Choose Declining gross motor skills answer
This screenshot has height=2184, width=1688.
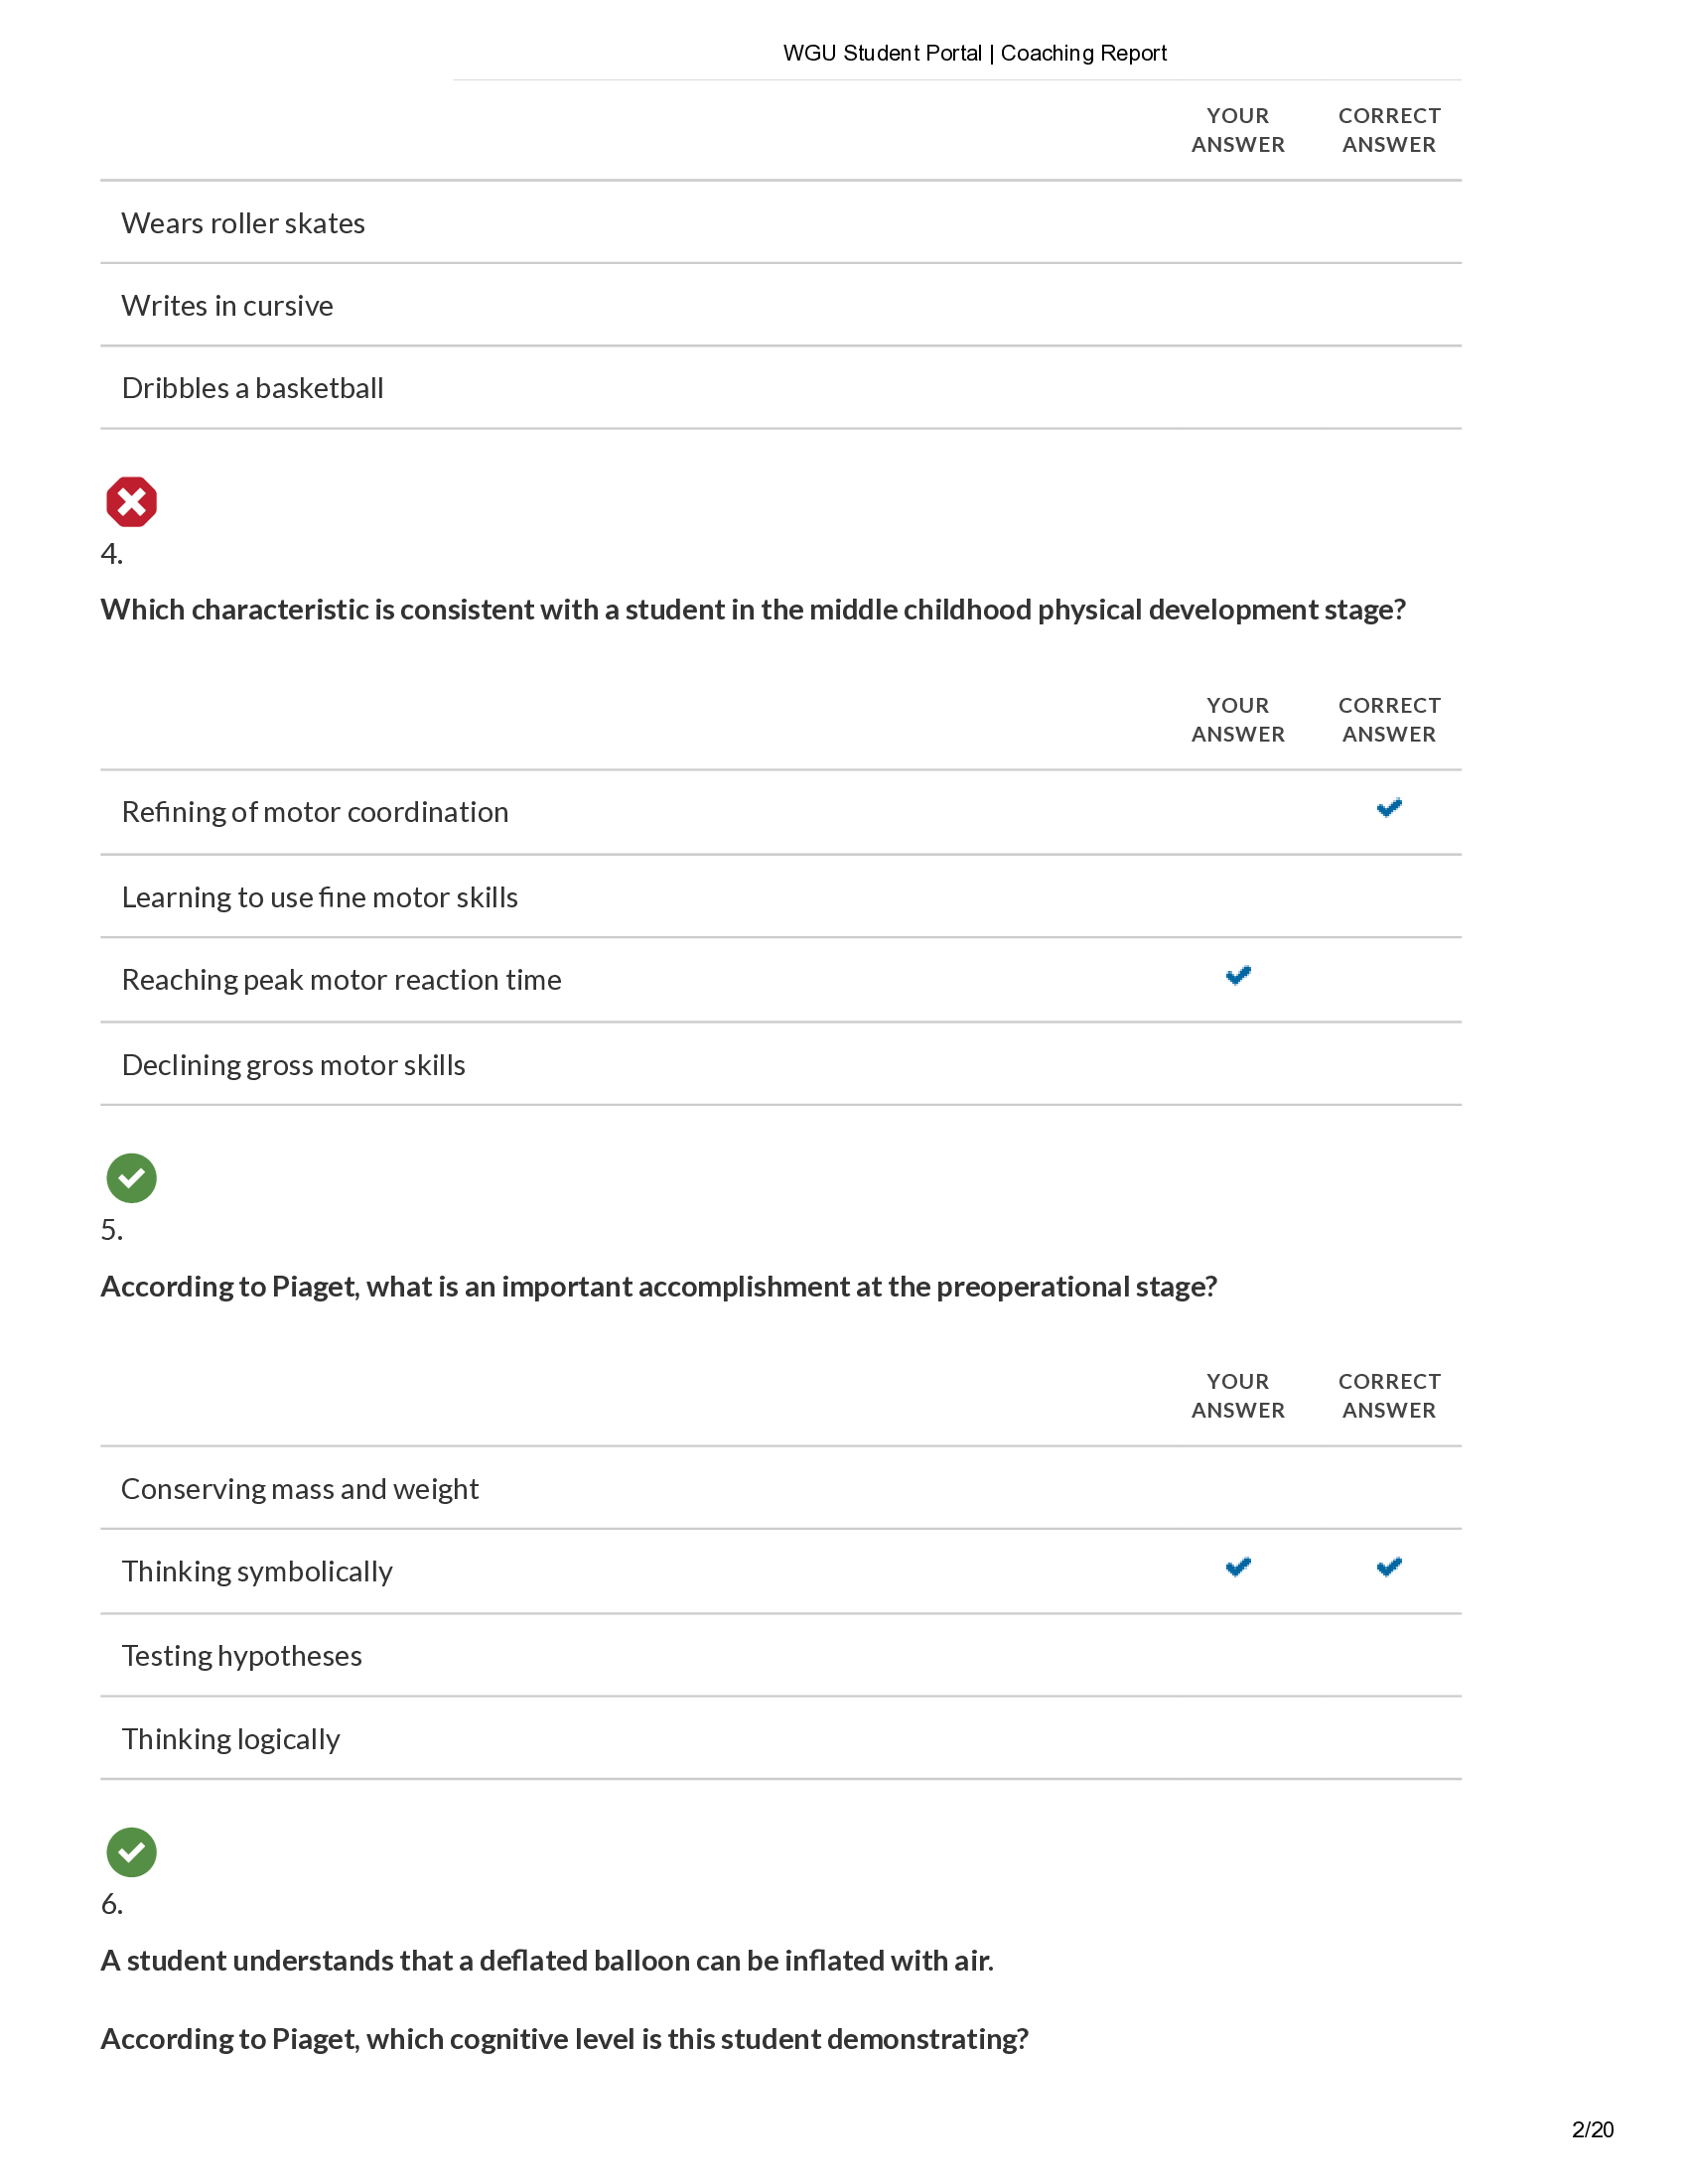point(293,1065)
